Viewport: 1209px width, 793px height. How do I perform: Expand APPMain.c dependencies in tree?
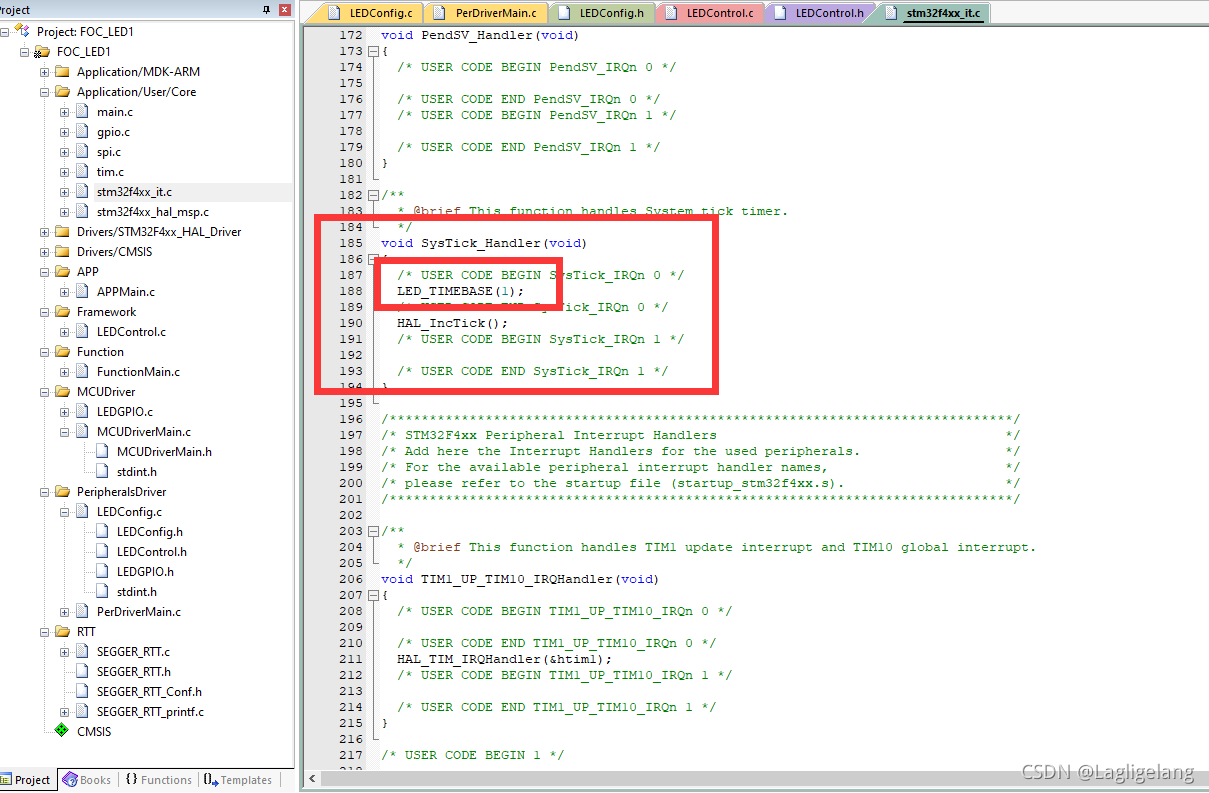click(x=64, y=291)
